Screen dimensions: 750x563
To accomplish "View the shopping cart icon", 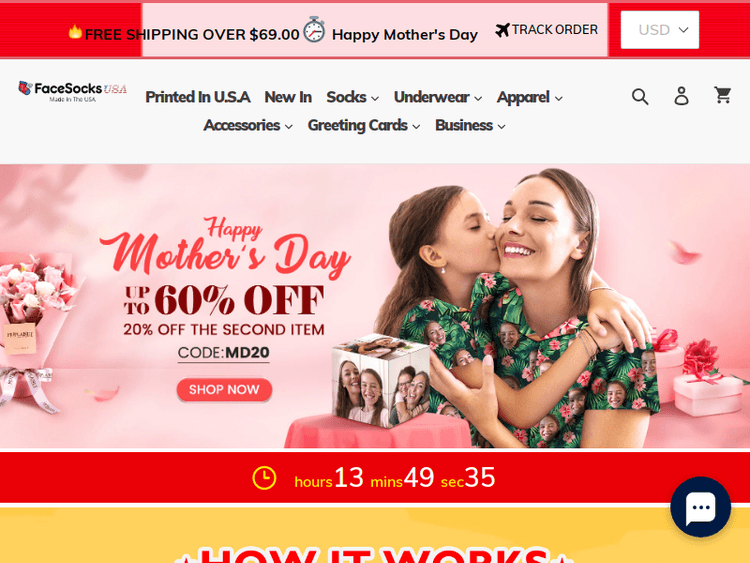I will tap(722, 95).
